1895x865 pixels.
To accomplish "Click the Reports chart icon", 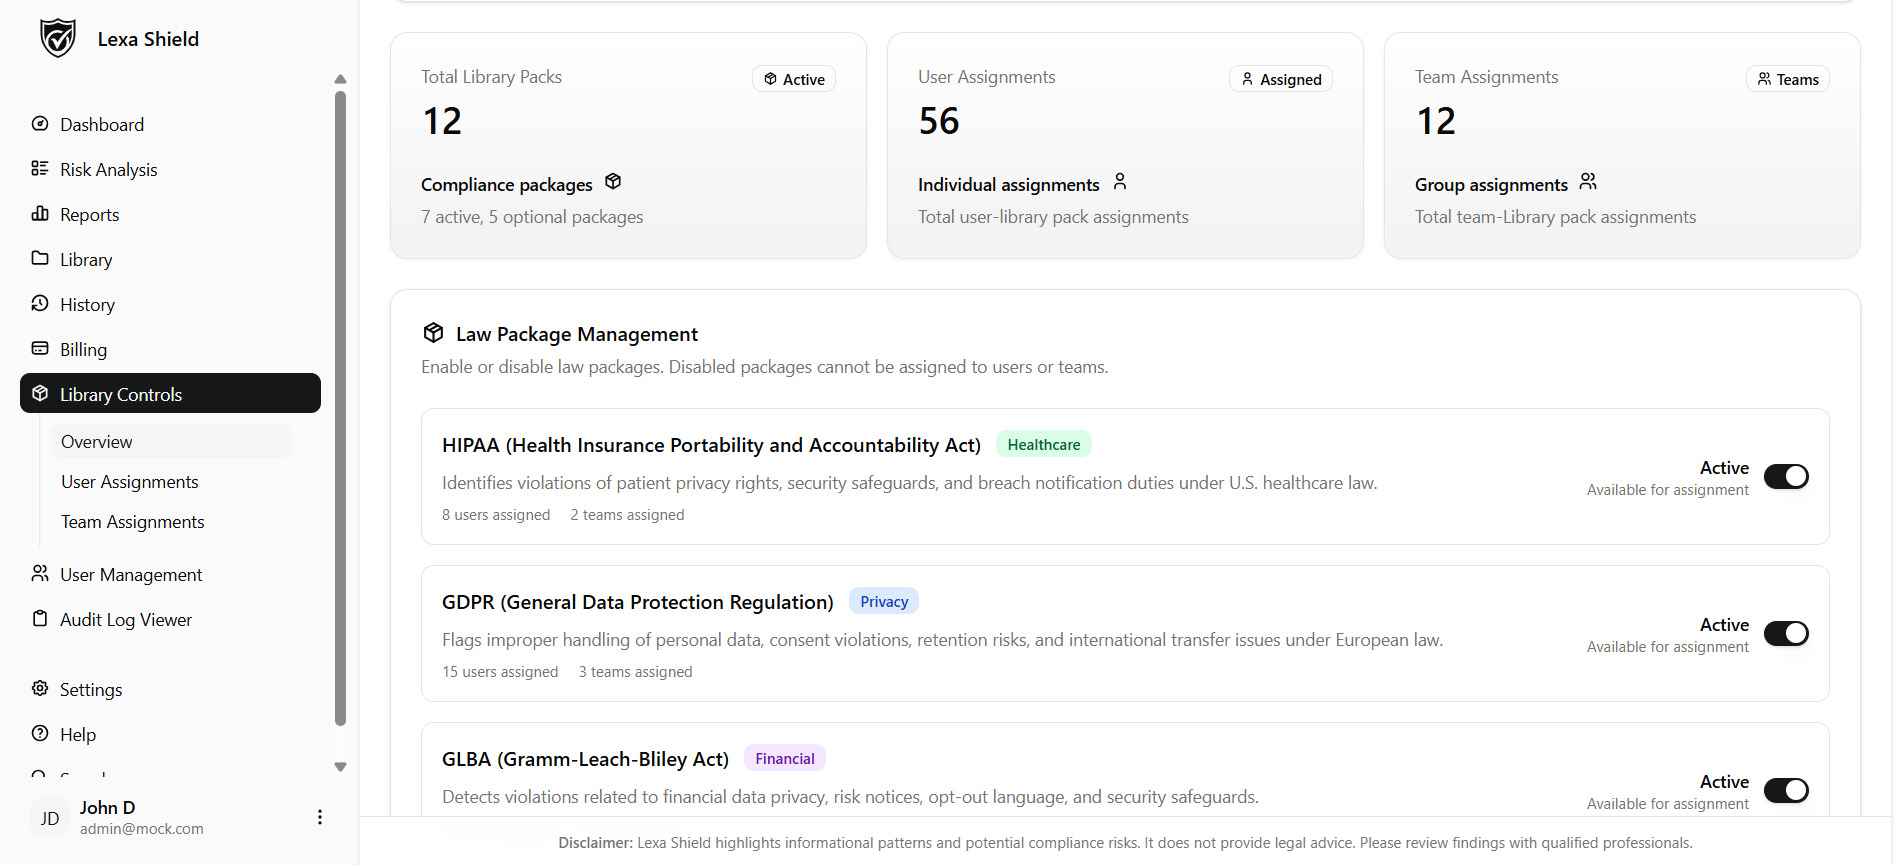I will click(x=40, y=214).
